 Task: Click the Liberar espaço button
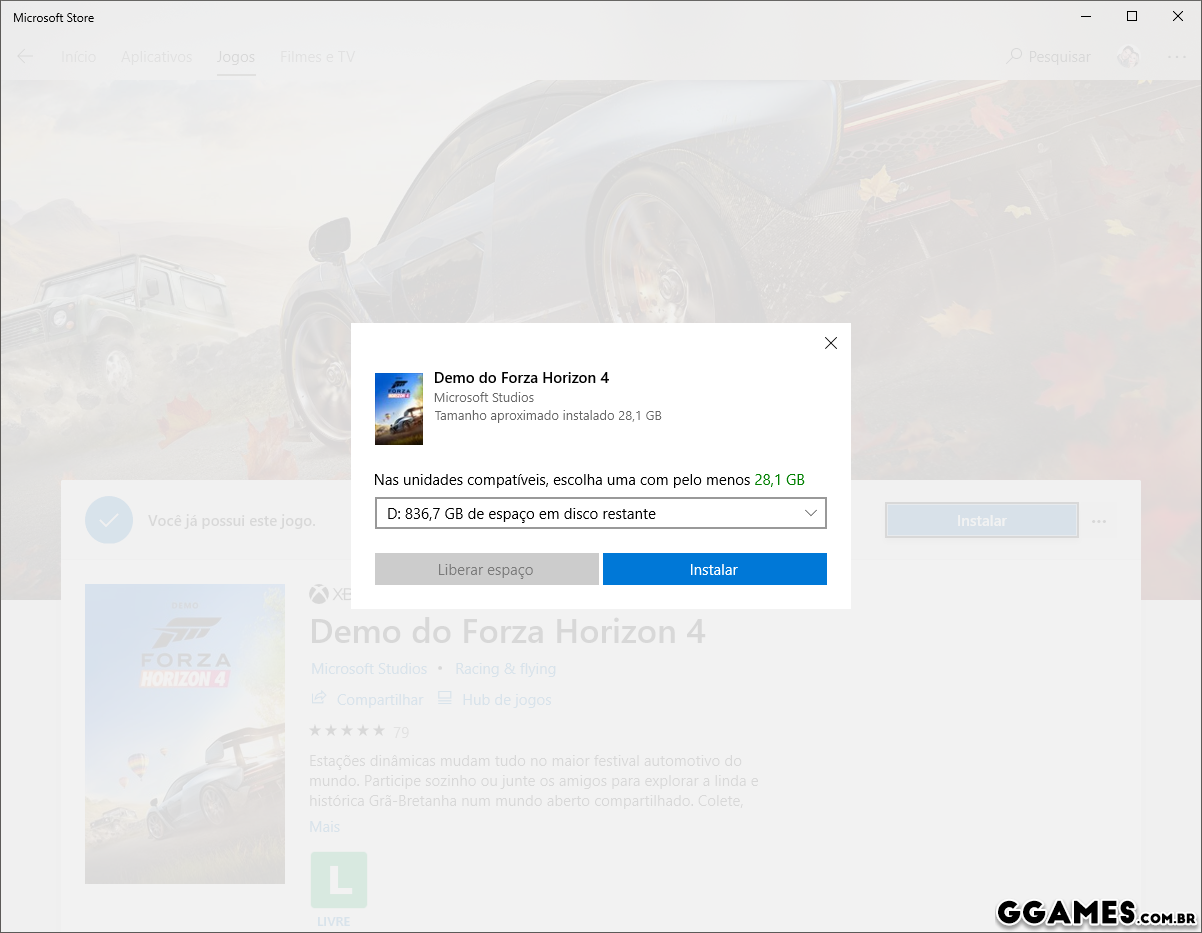[x=486, y=569]
